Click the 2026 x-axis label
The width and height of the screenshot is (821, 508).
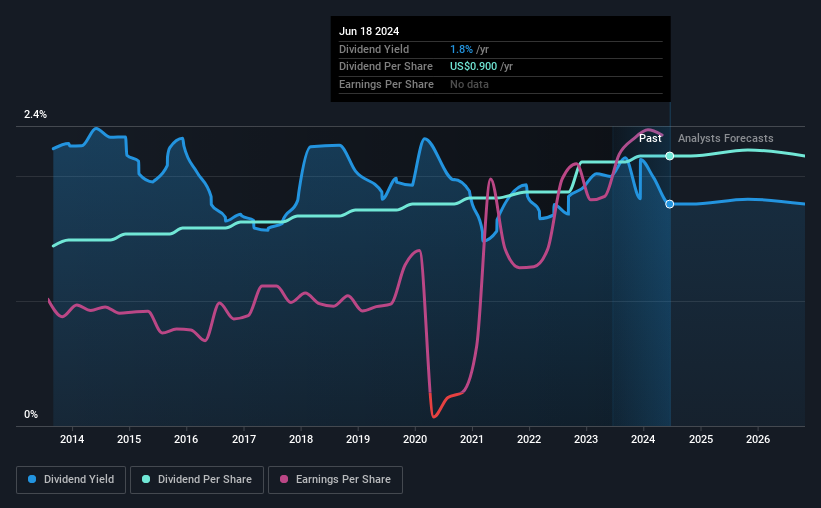pyautogui.click(x=758, y=439)
